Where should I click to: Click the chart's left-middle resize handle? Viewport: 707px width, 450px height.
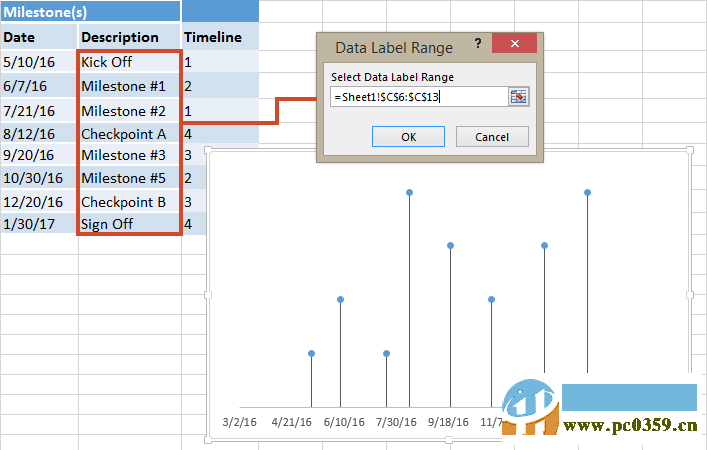click(x=208, y=295)
